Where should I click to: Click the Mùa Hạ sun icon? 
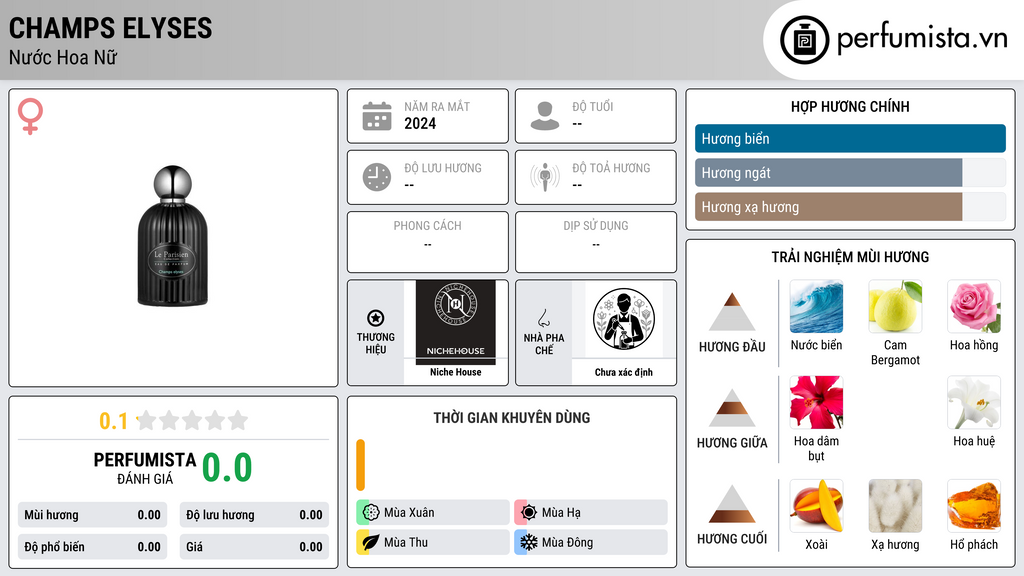coord(529,513)
